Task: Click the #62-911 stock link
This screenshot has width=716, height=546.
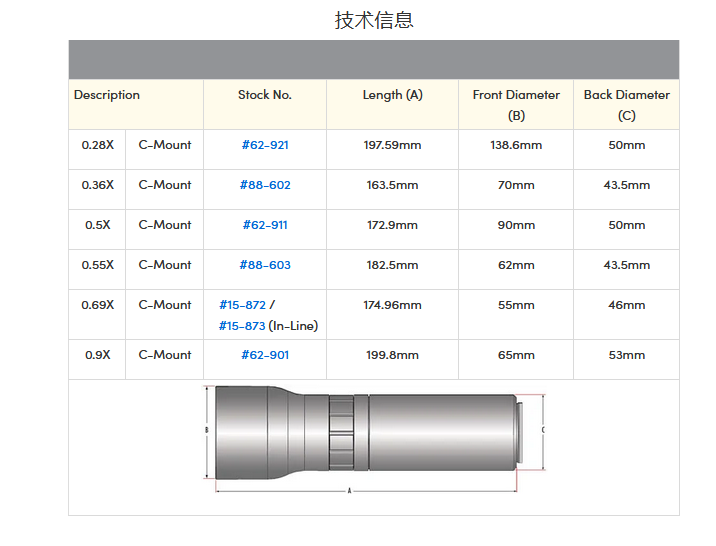Action: pyautogui.click(x=265, y=225)
